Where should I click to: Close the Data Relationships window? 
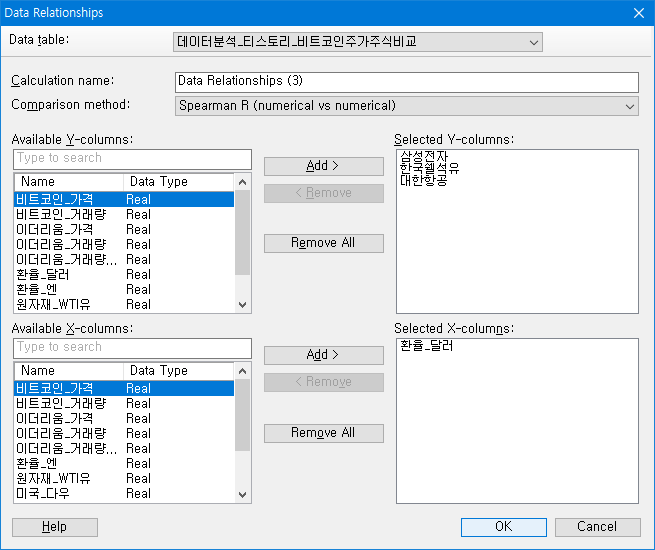coord(639,13)
